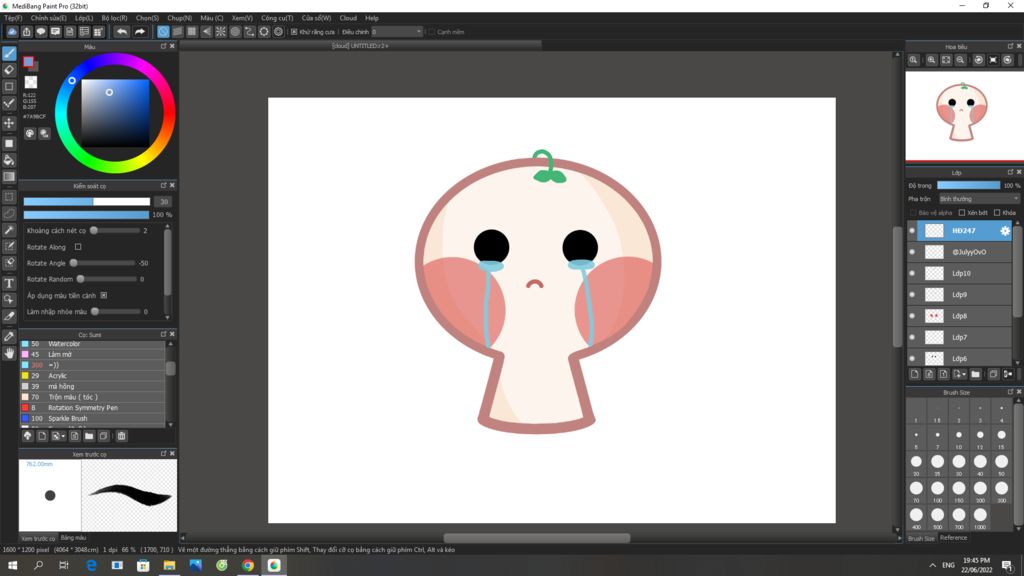The image size is (1024, 576).
Task: Select the Rotation Symmetry Pen brush
Action: (x=93, y=408)
